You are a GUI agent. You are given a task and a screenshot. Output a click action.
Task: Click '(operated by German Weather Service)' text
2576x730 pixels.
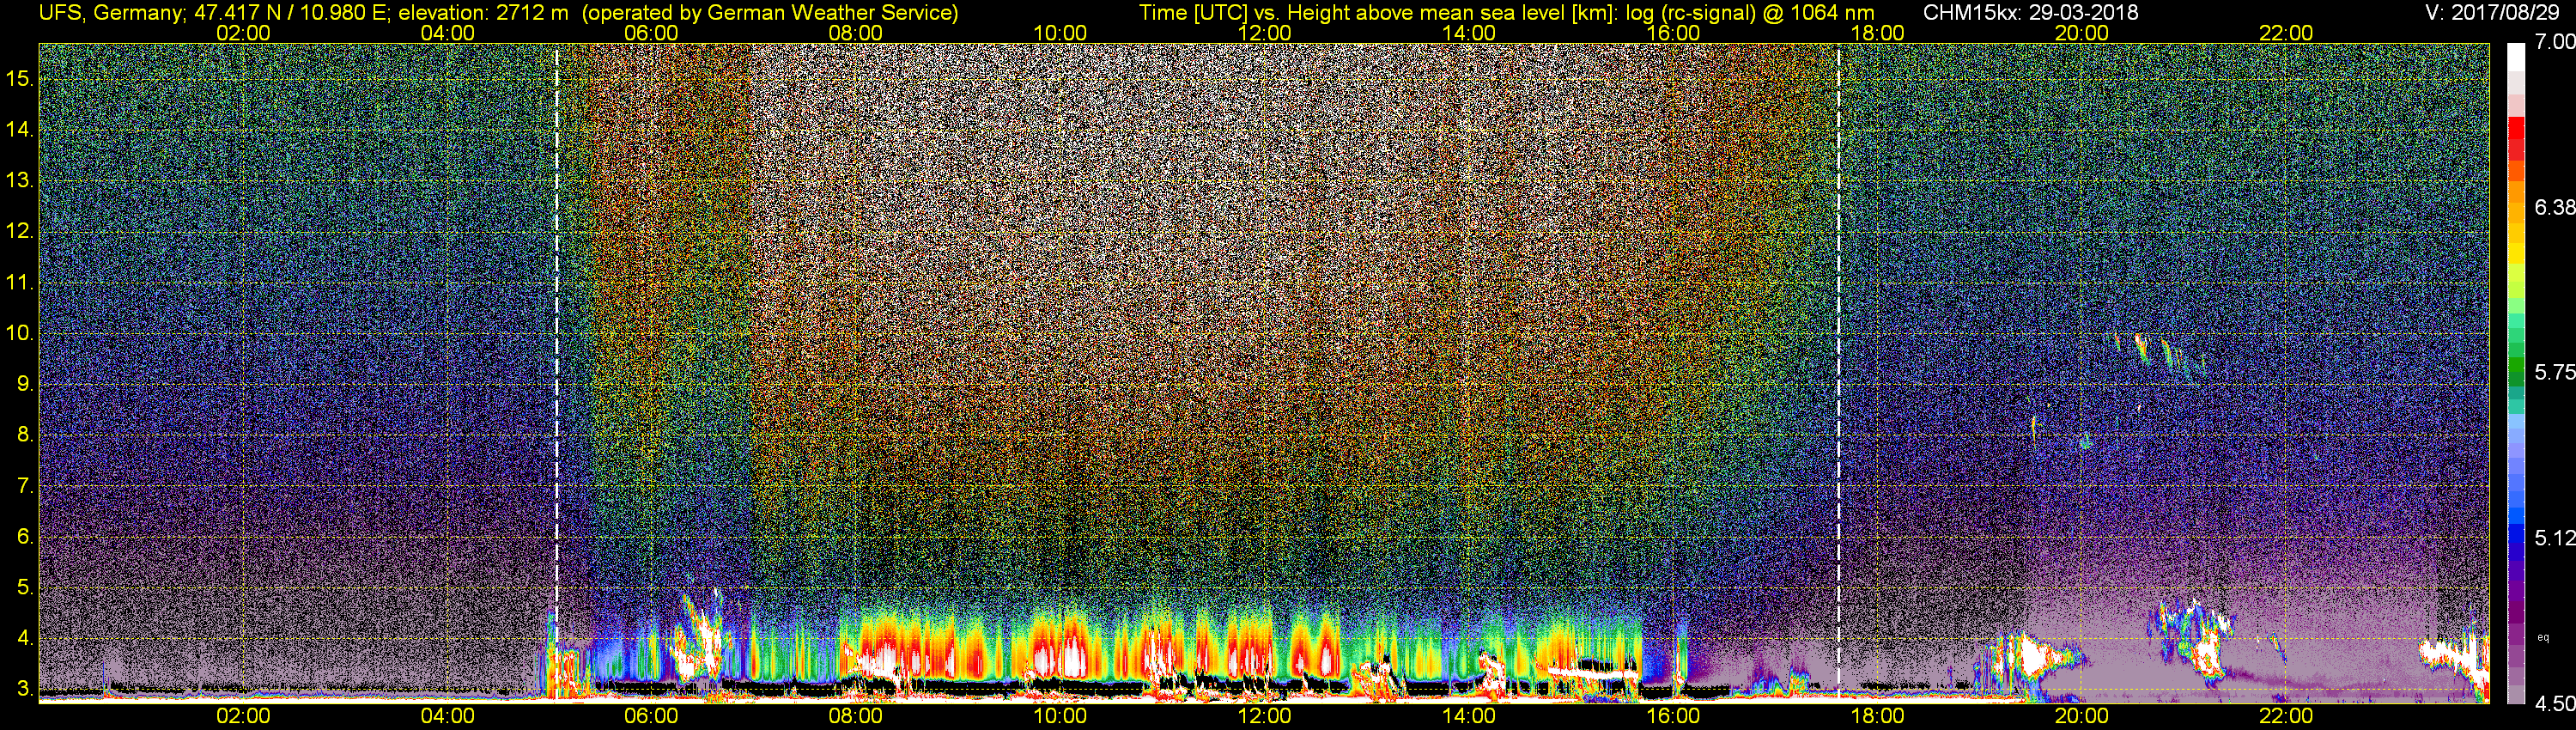pos(770,14)
